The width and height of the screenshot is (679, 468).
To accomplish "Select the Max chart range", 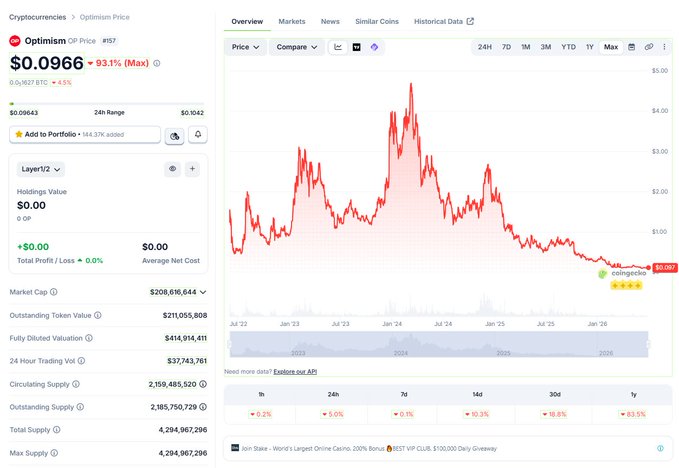I will pyautogui.click(x=611, y=47).
